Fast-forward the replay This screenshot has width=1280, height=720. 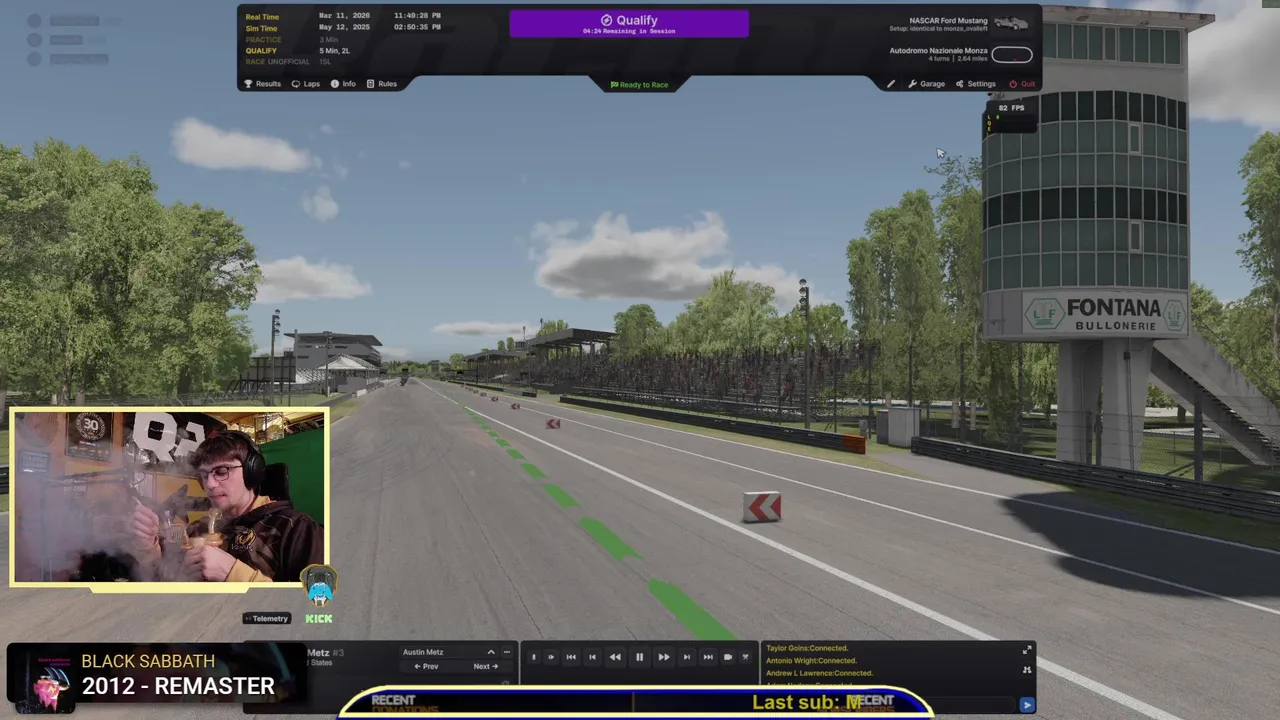click(x=664, y=657)
